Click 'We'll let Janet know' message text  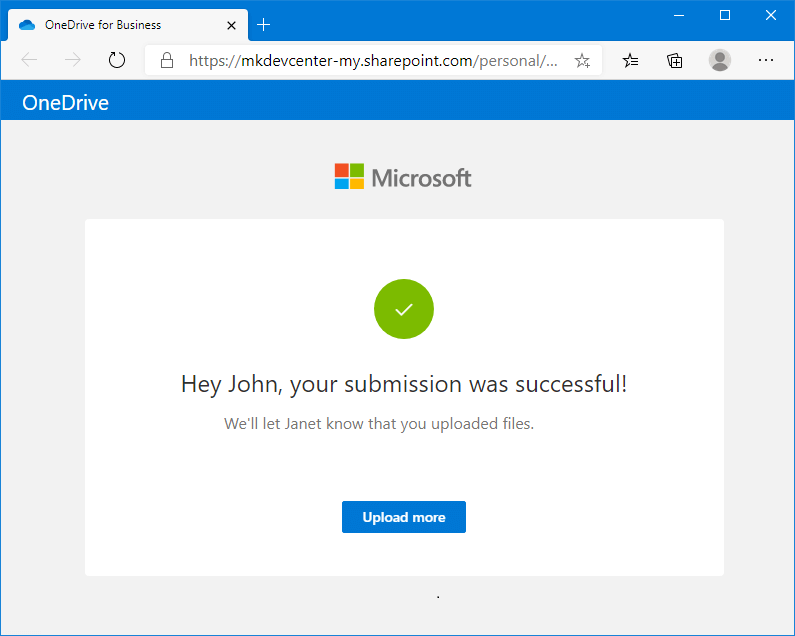(x=379, y=423)
